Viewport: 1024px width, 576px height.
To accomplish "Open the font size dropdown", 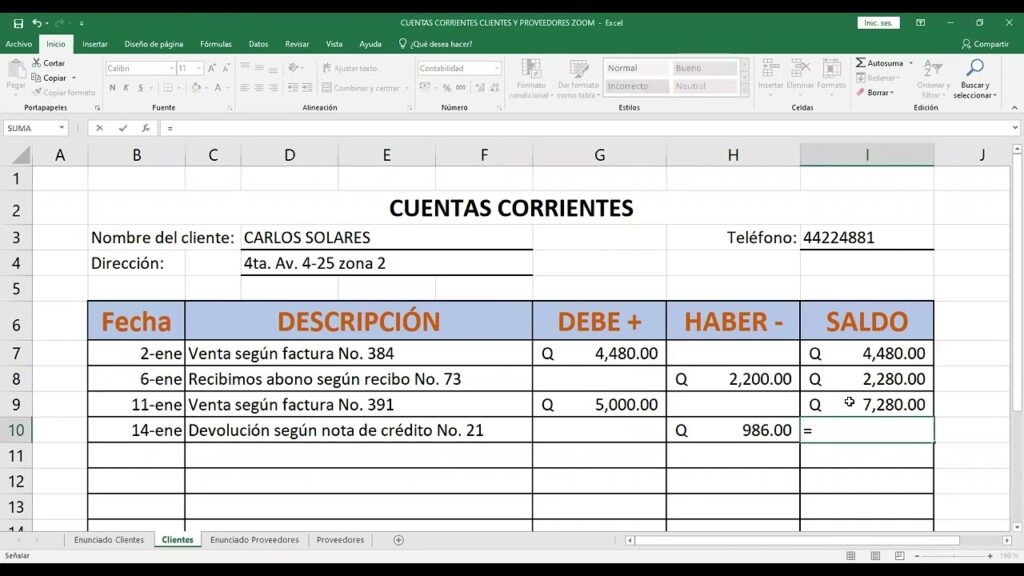I will 196,68.
